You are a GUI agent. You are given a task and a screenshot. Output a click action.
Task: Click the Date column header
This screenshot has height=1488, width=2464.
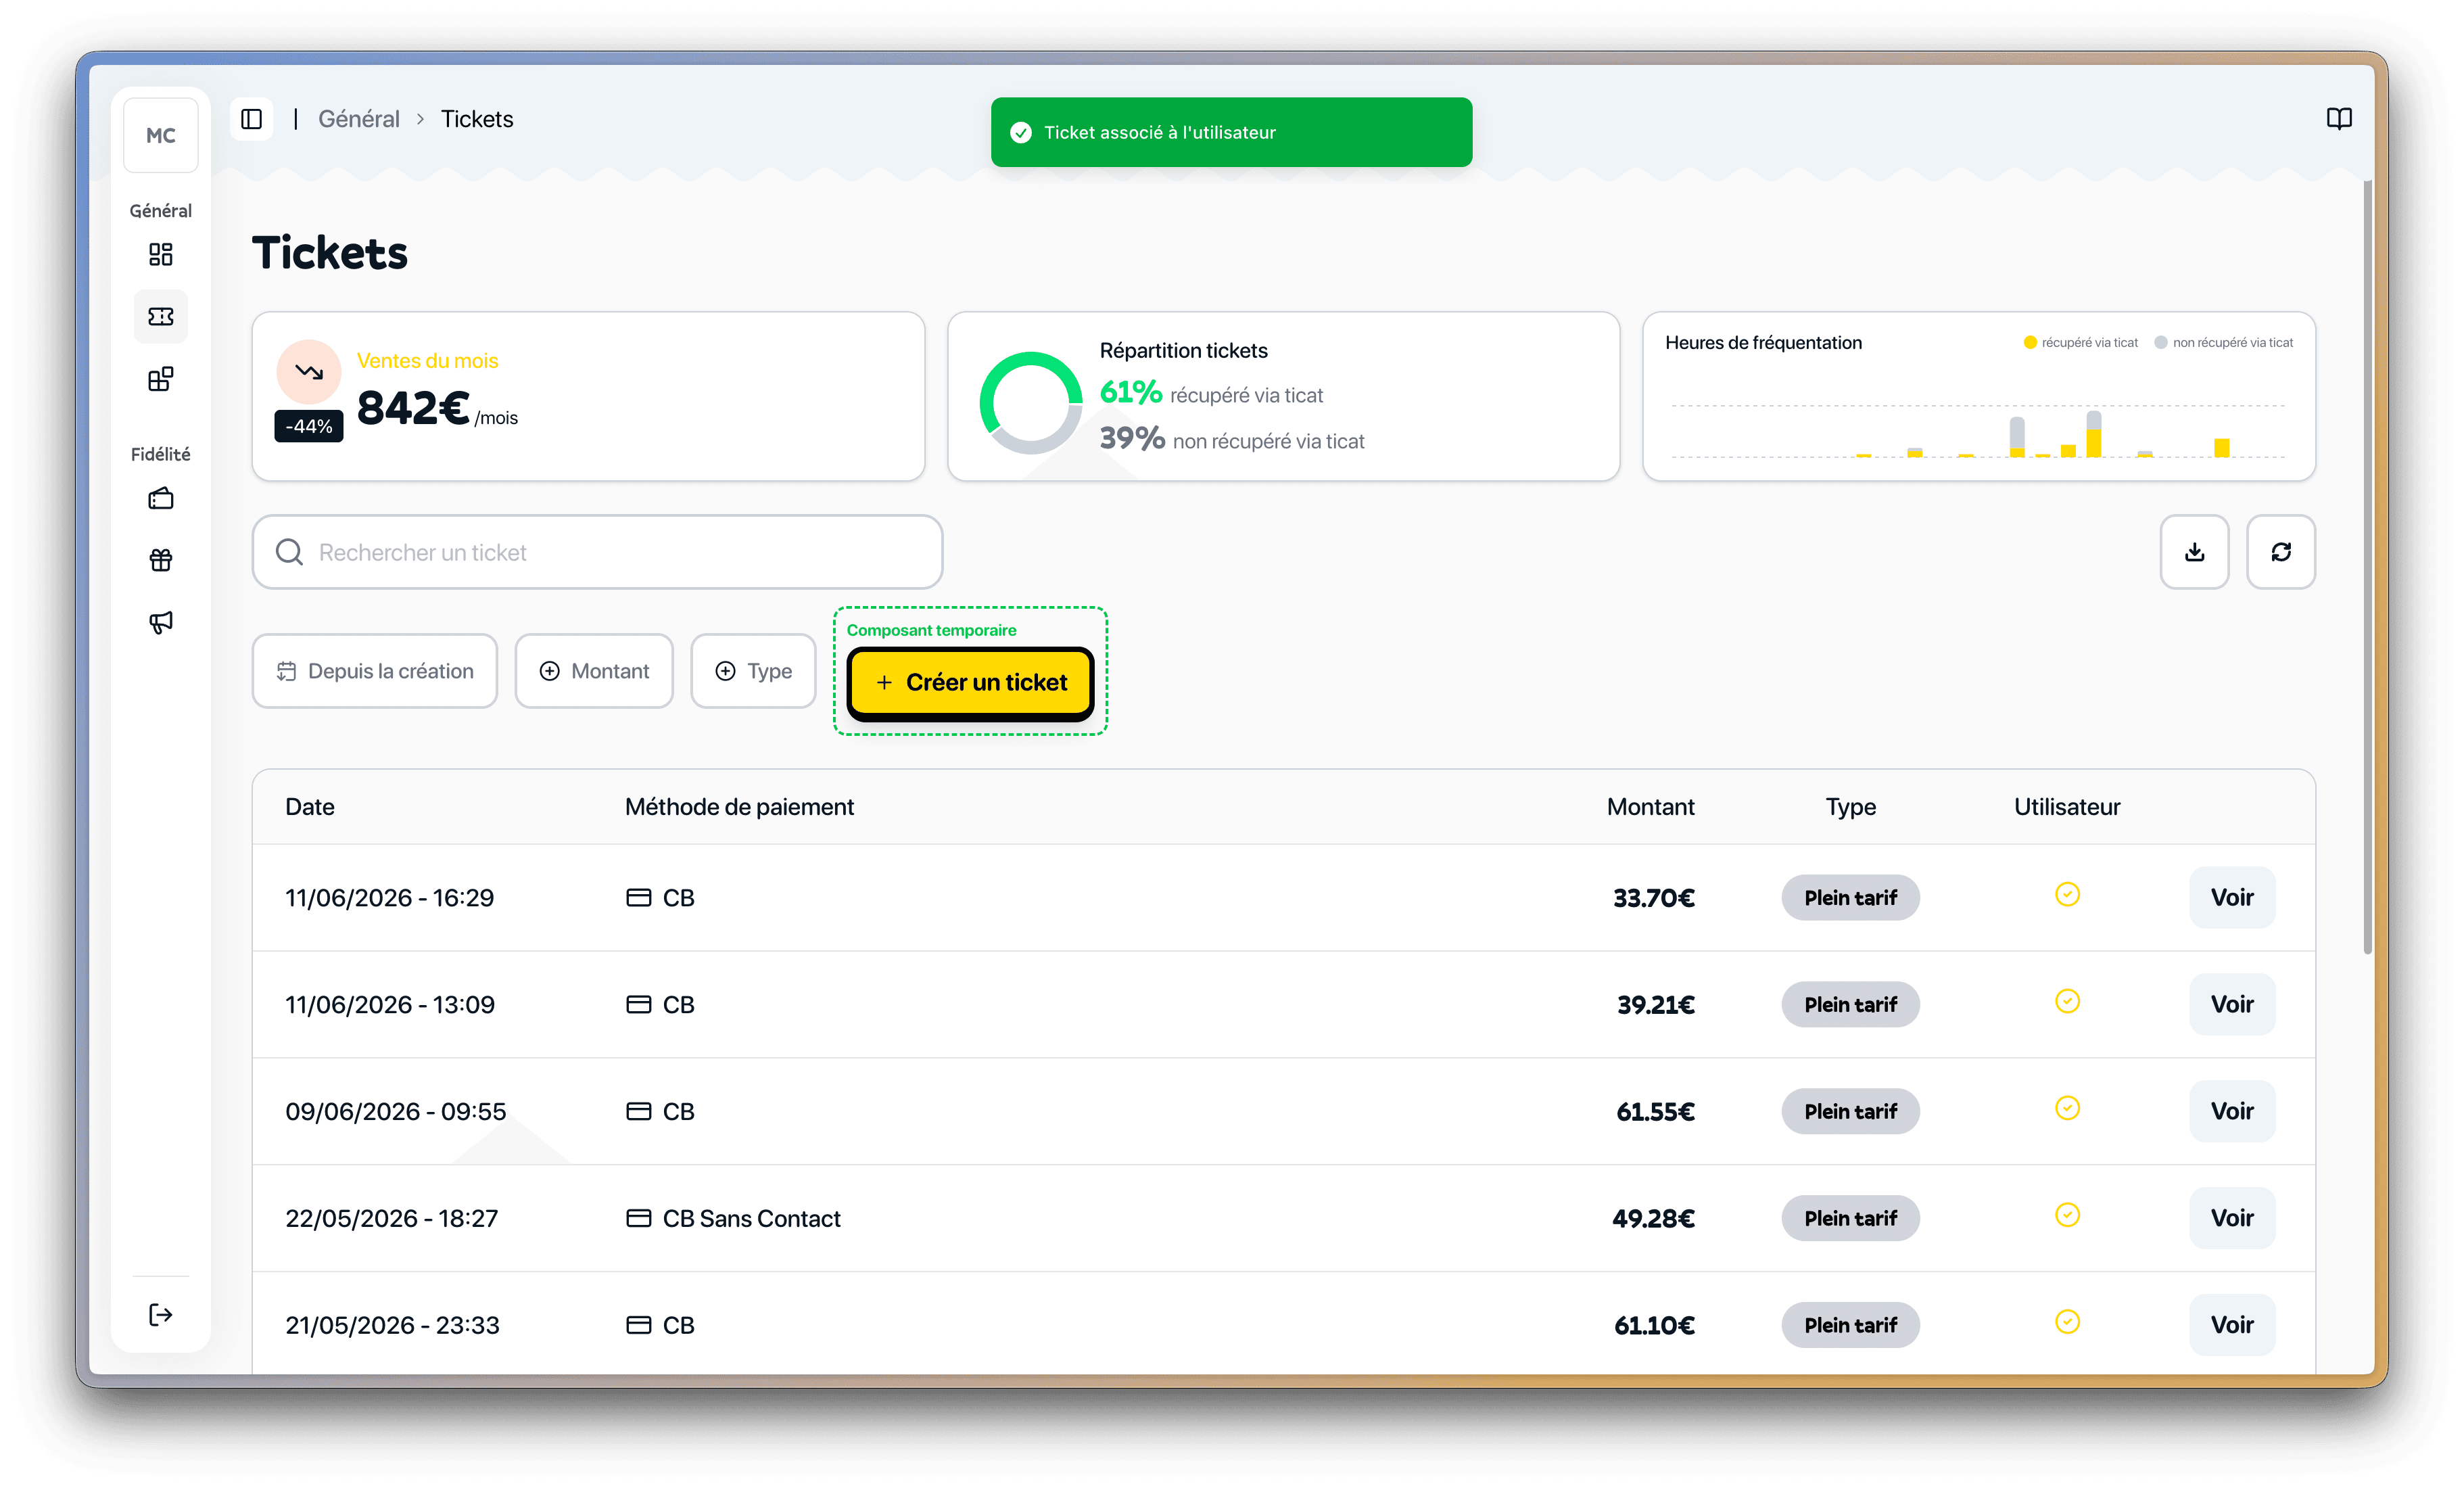[310, 807]
